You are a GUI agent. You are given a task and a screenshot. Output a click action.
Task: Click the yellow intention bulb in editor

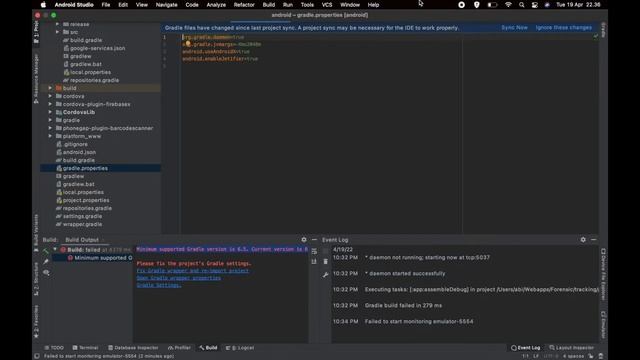(x=188, y=44)
